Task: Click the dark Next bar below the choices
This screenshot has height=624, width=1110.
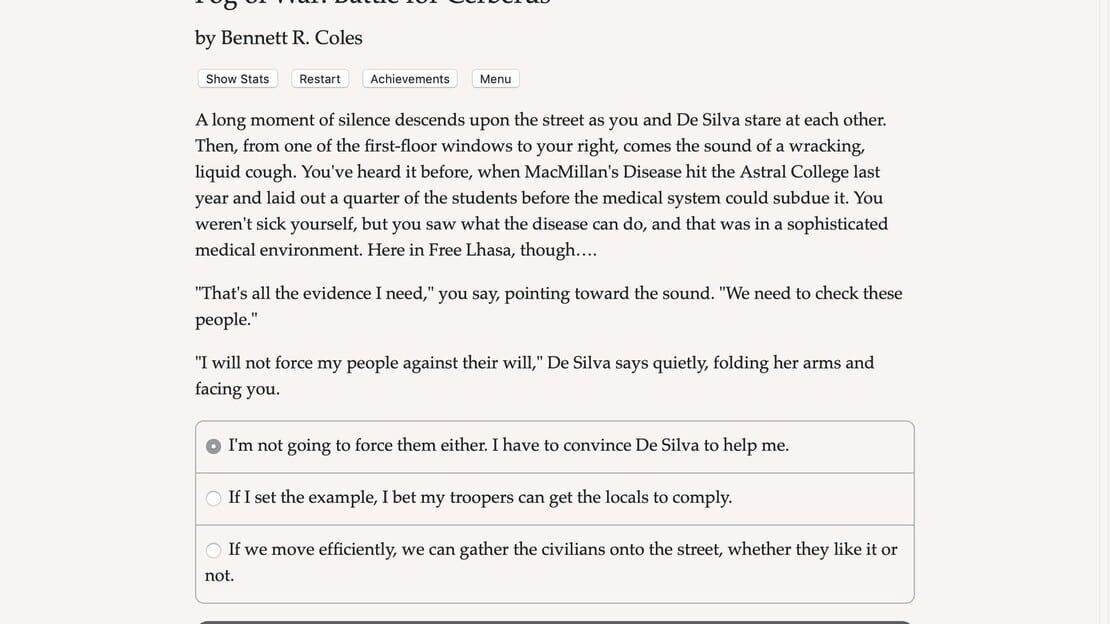Action: [555, 622]
